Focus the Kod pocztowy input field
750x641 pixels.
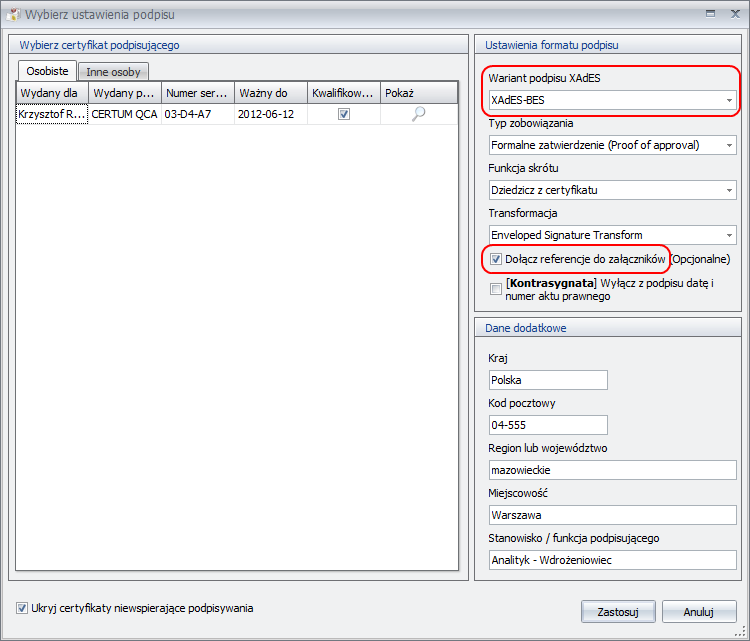click(x=548, y=425)
